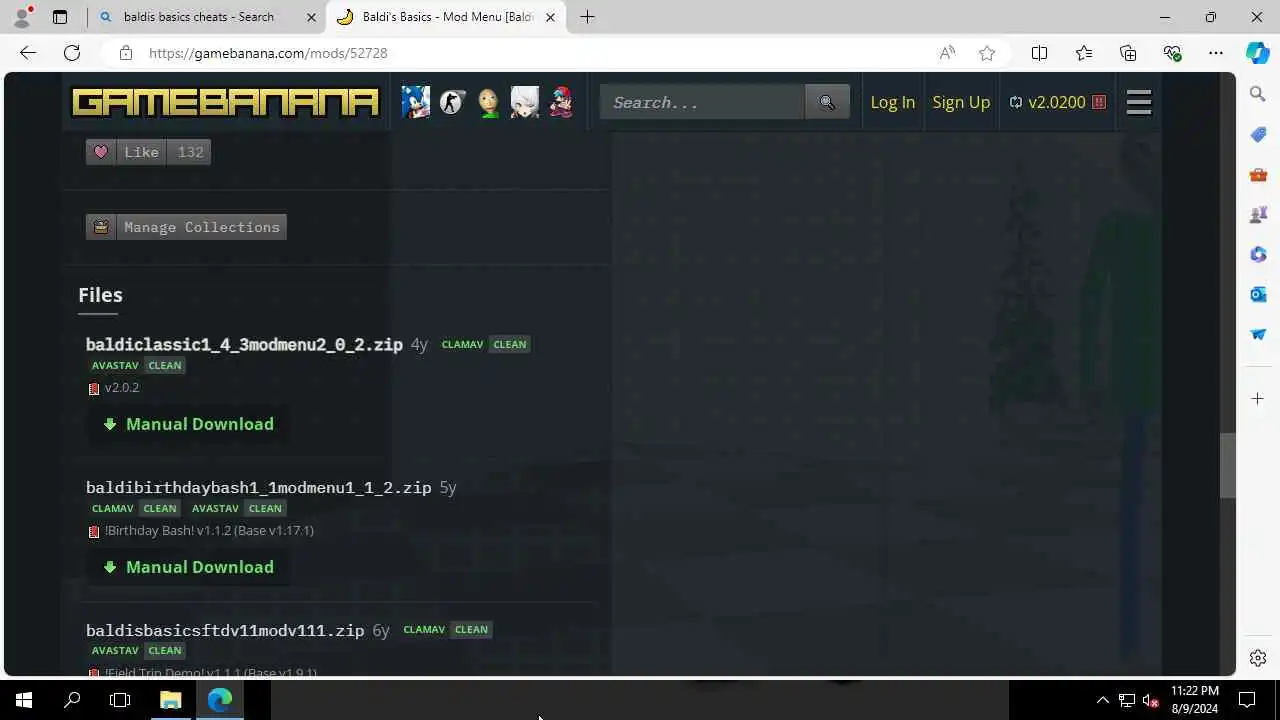Open Edge Settings and more menu
Screen dimensions: 1280x720
[1216, 53]
